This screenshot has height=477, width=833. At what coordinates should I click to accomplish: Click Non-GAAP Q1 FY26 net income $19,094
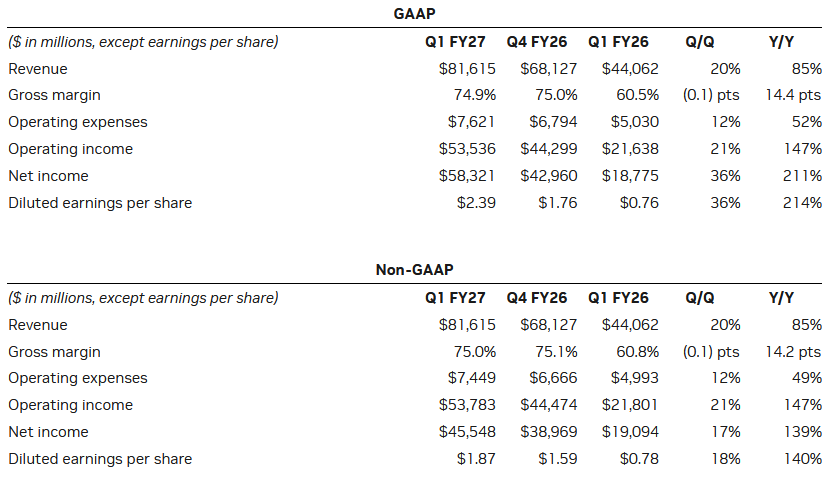coord(630,432)
